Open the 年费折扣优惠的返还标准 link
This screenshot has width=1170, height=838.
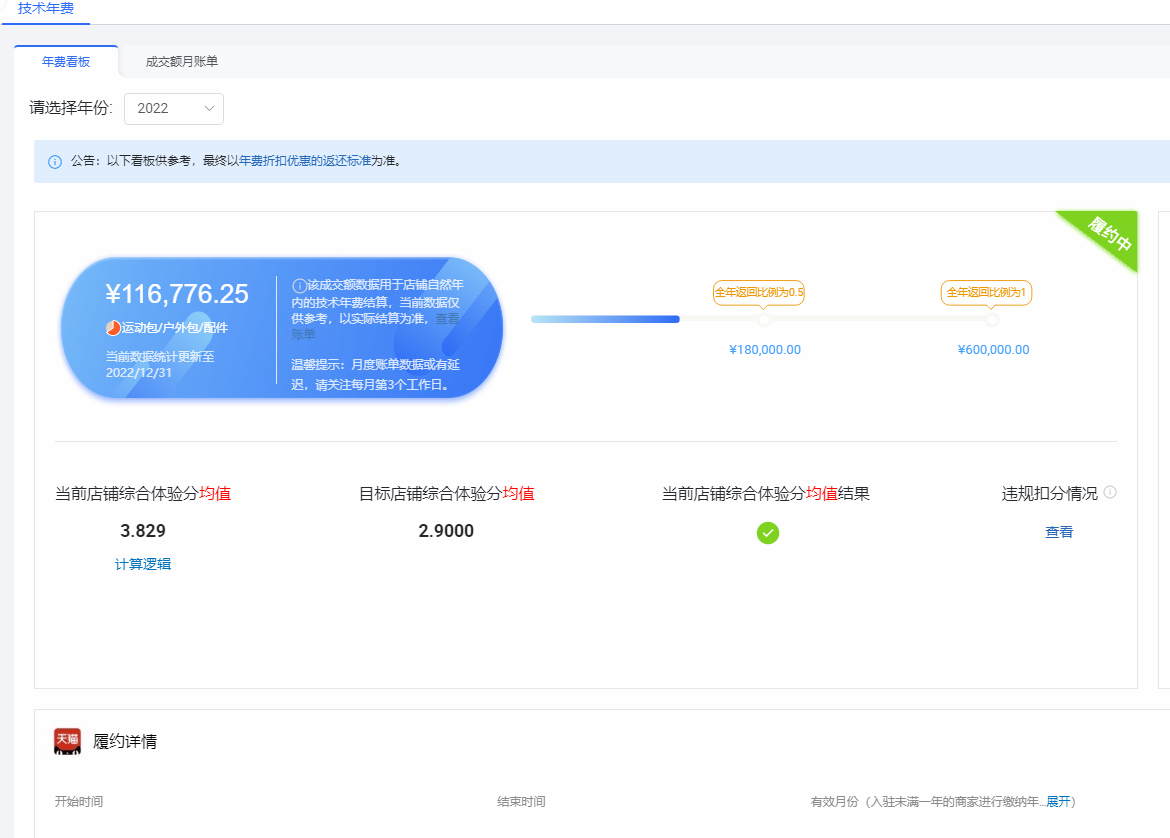(x=305, y=160)
